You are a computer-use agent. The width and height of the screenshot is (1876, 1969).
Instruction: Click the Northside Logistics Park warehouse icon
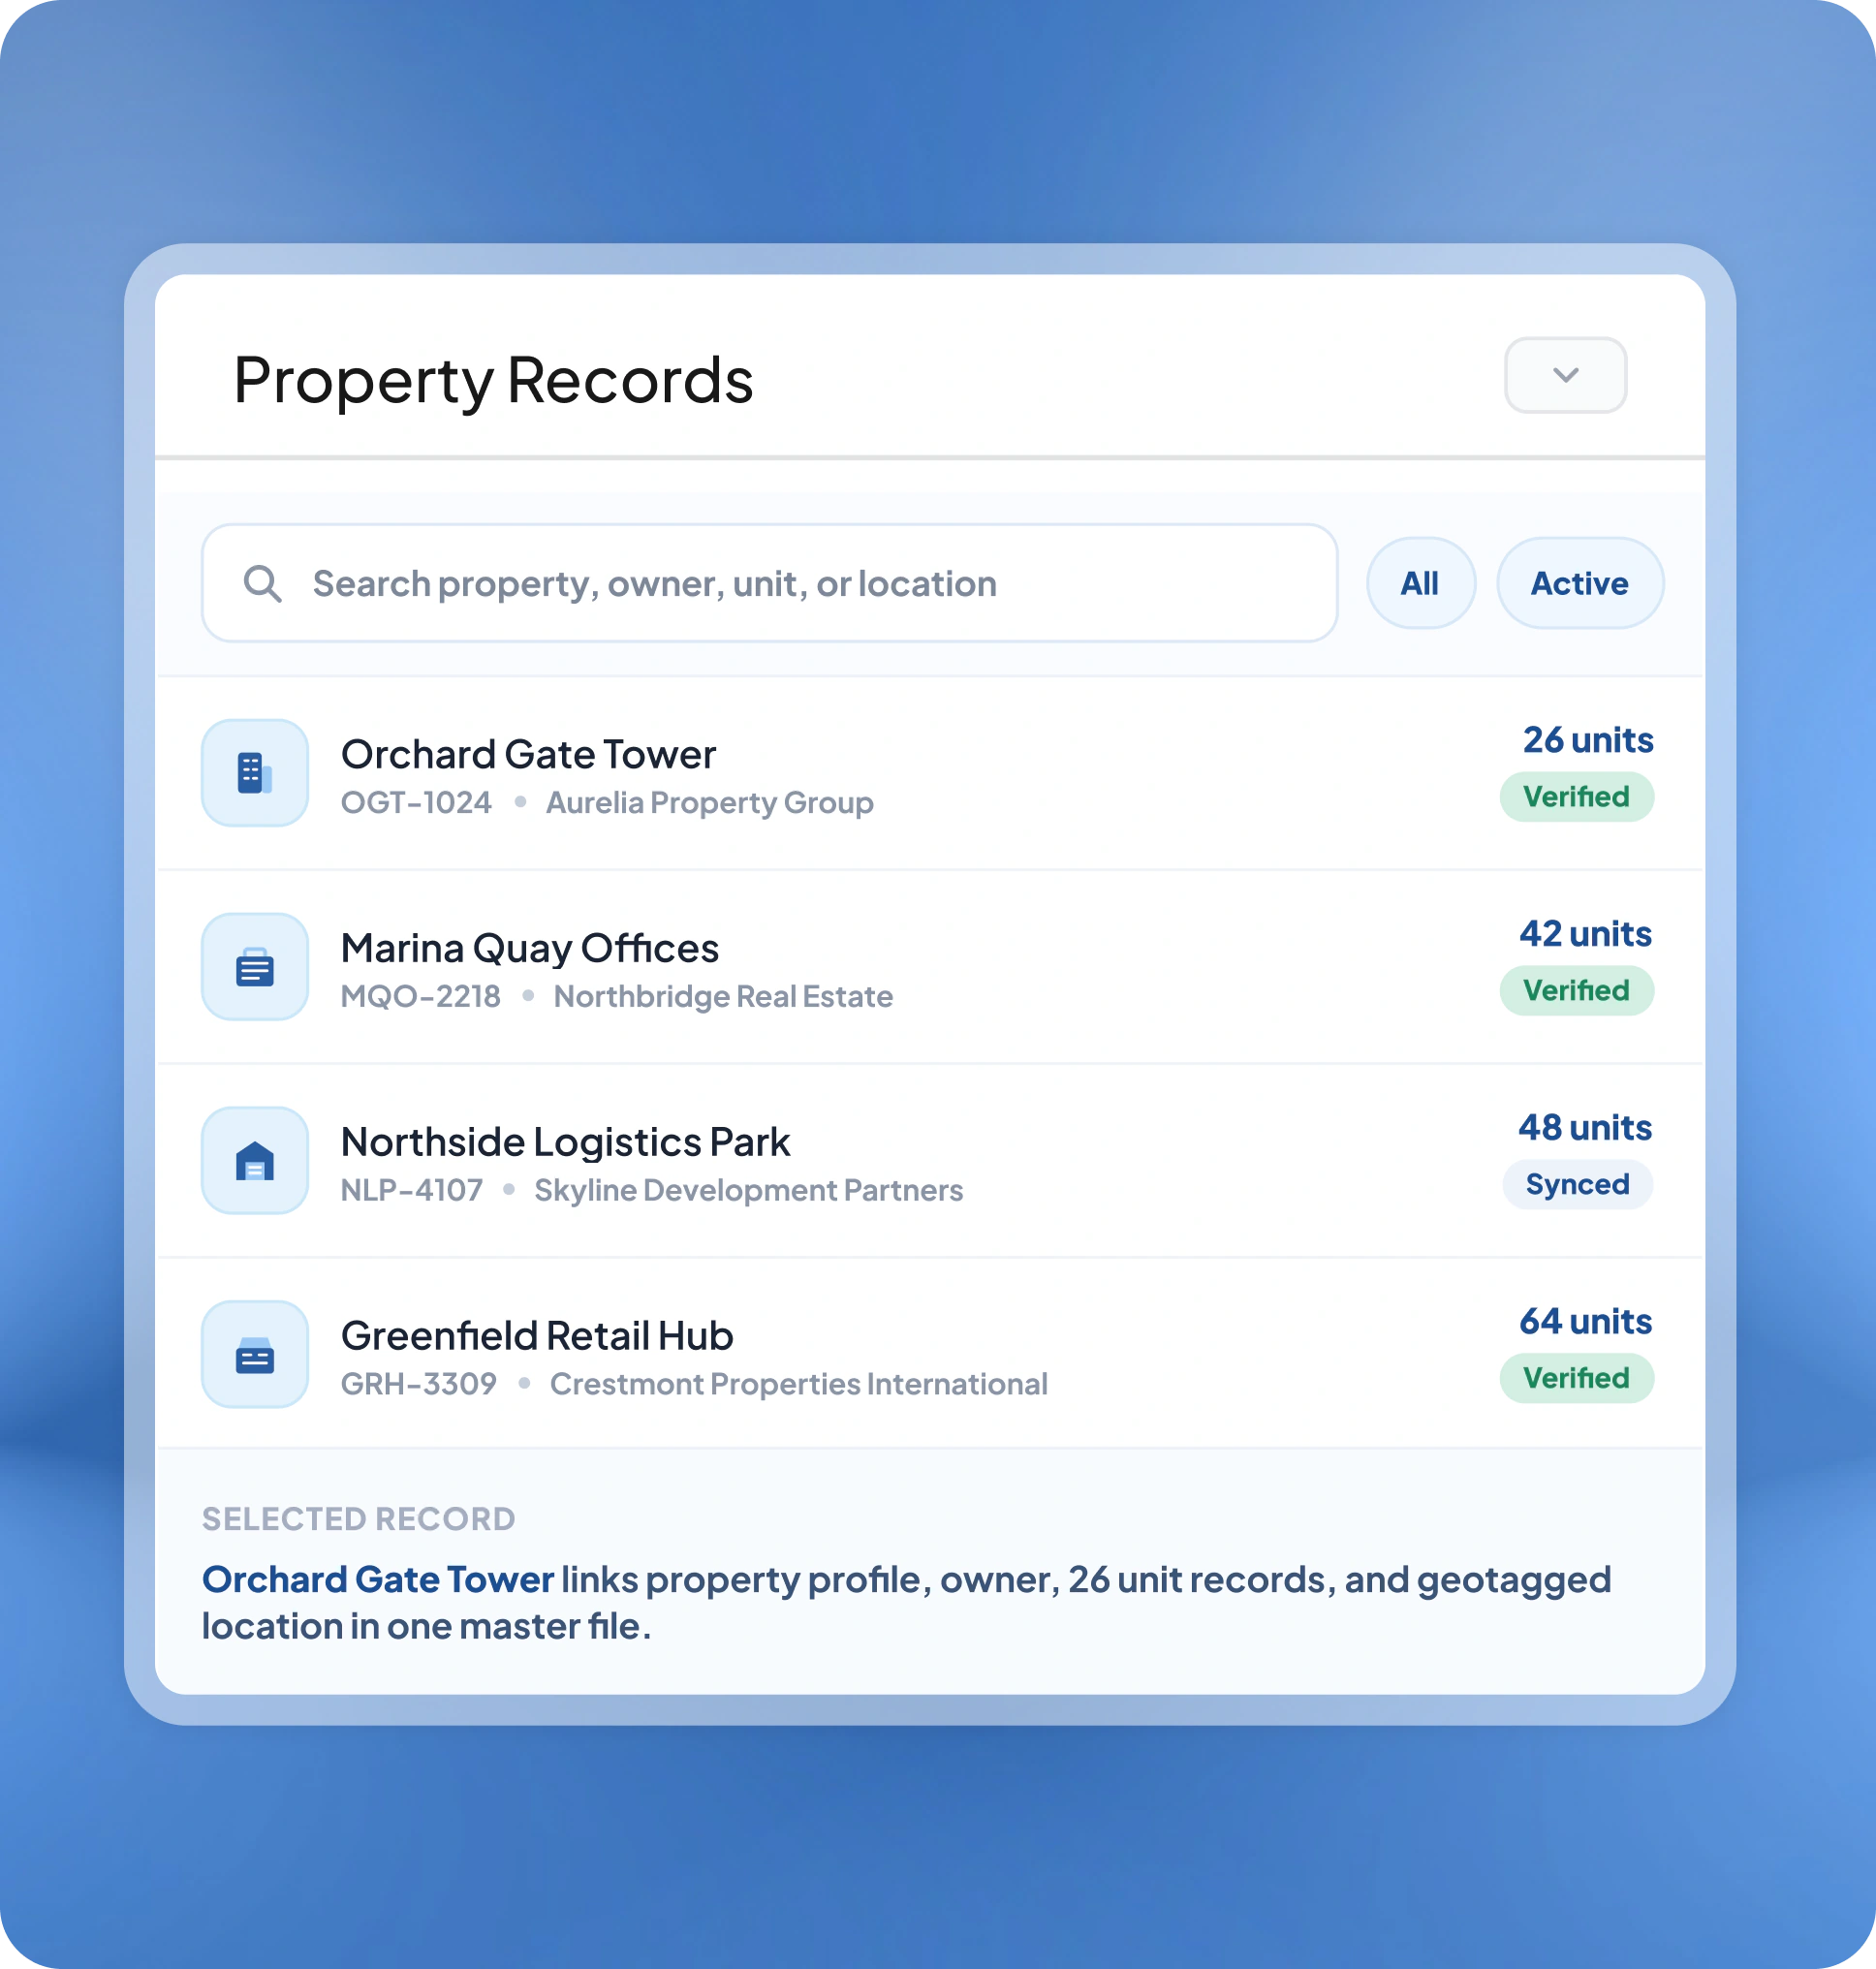coord(254,1160)
